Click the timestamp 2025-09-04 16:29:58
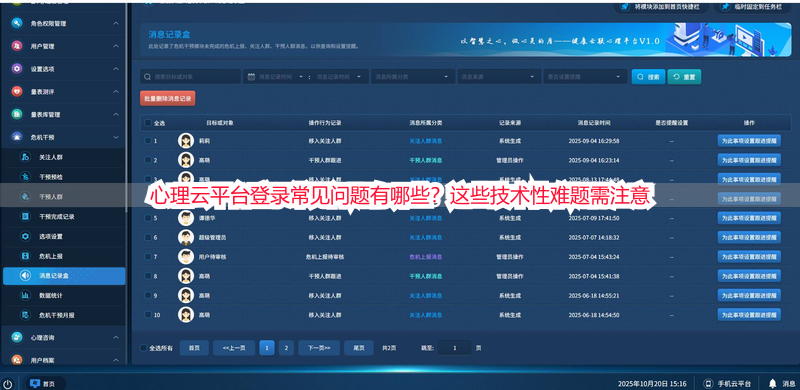This screenshot has height=390, width=800. [594, 140]
